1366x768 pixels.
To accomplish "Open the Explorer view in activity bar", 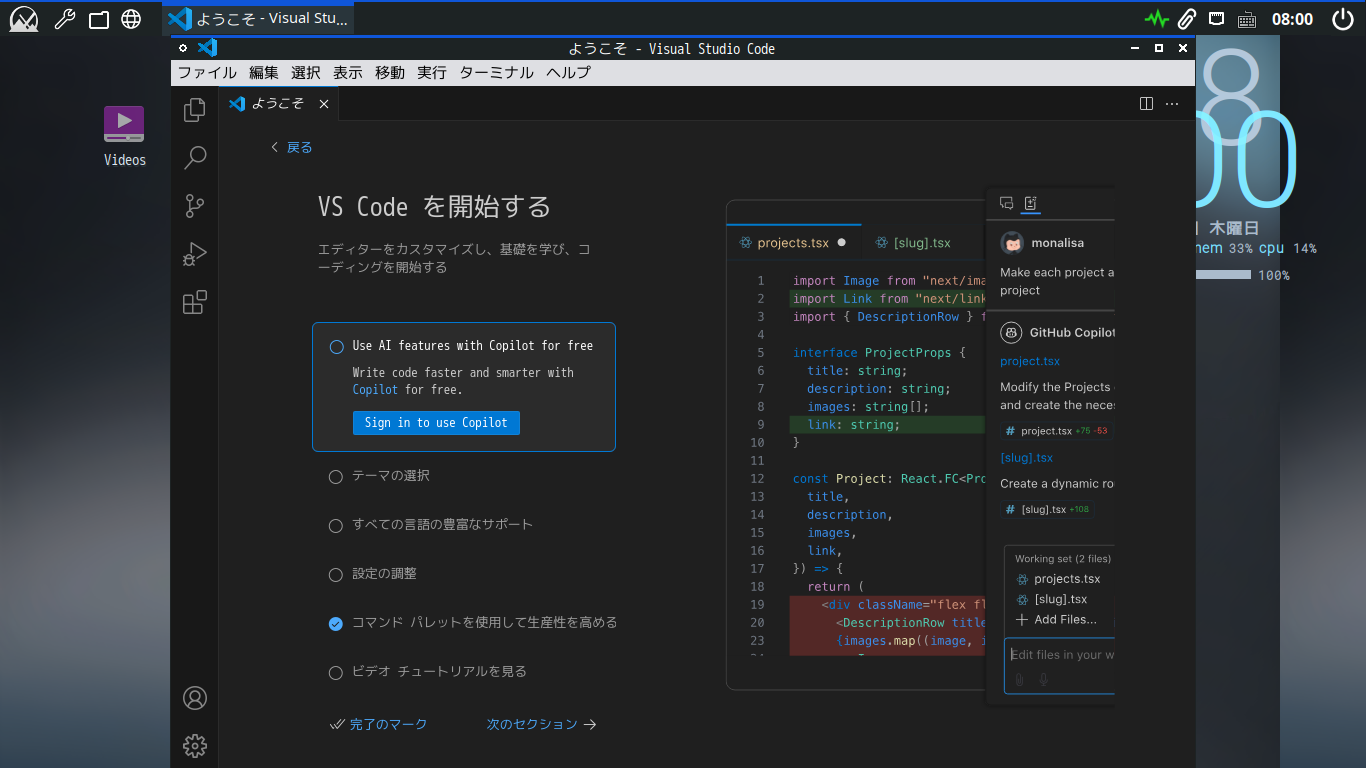I will [195, 110].
